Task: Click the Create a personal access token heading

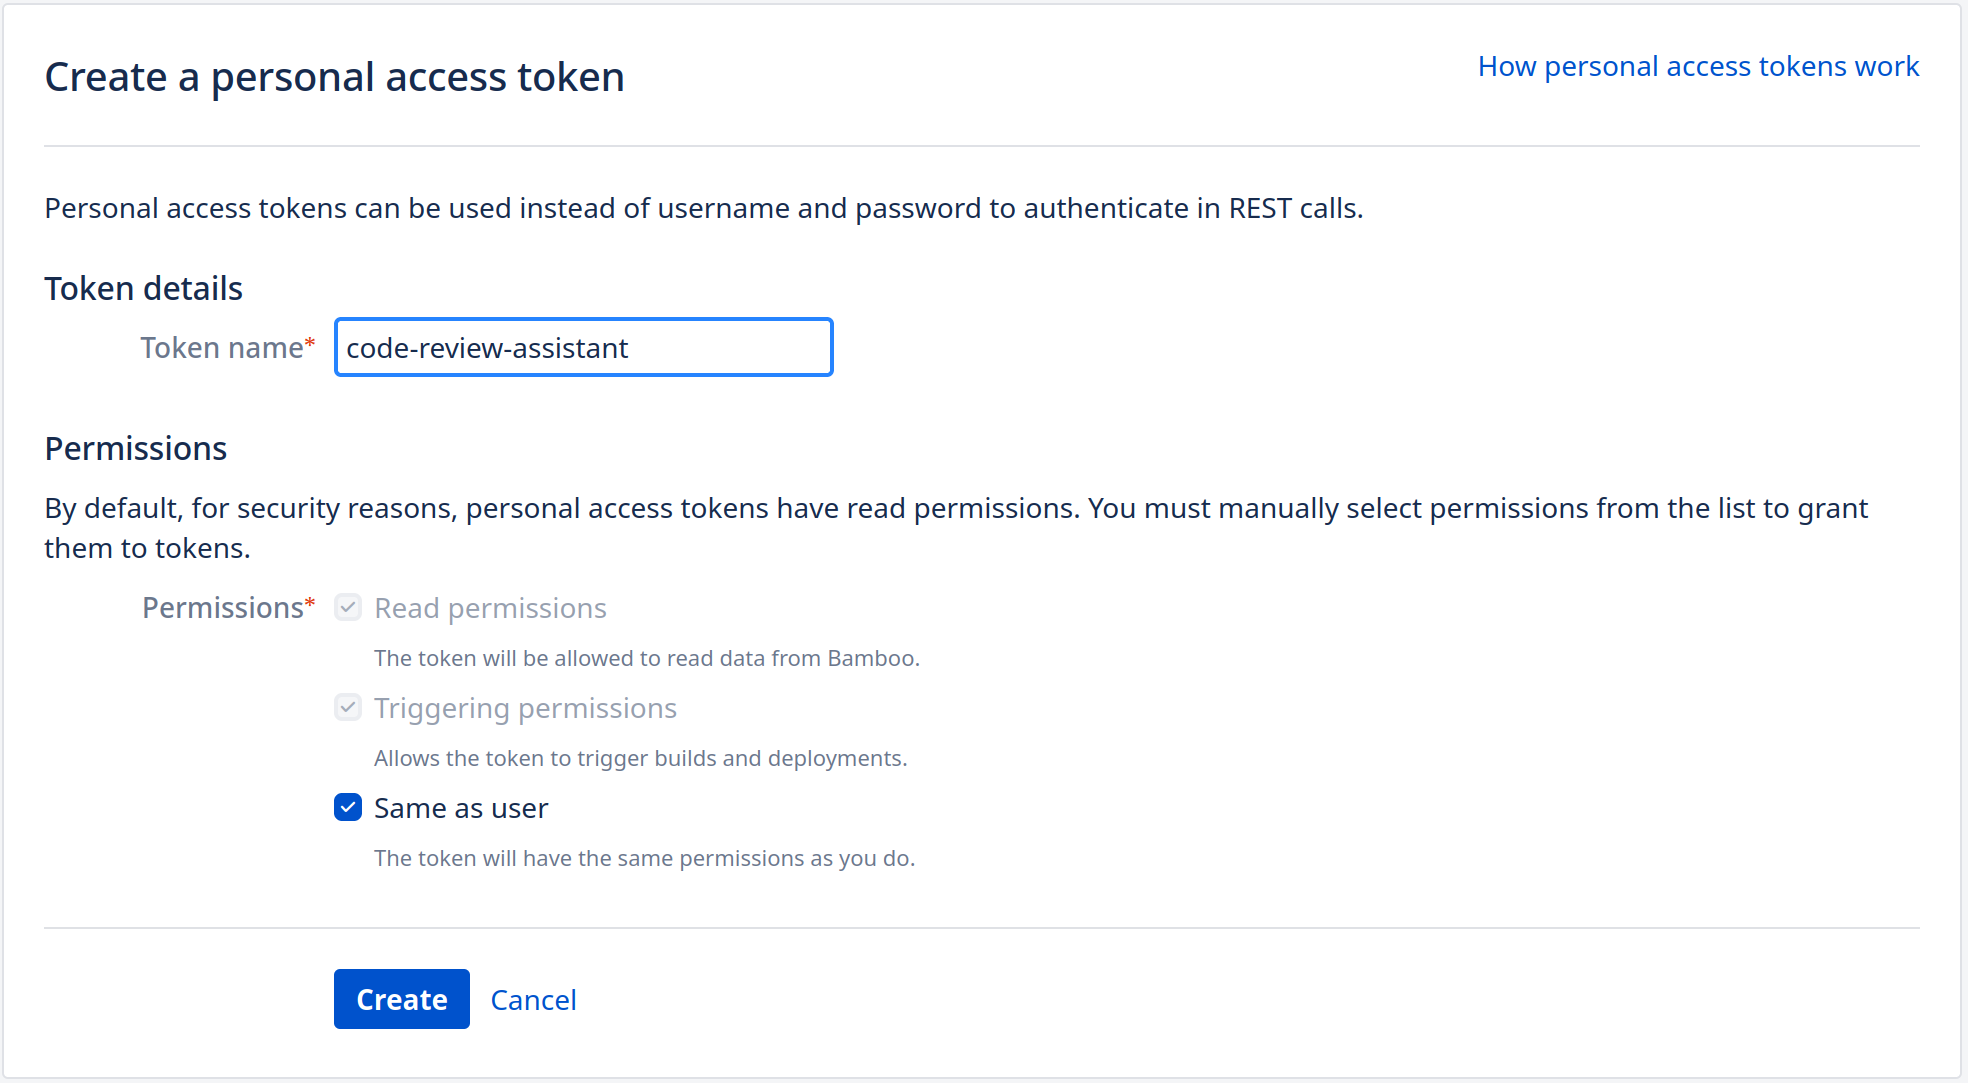Action: click(334, 77)
